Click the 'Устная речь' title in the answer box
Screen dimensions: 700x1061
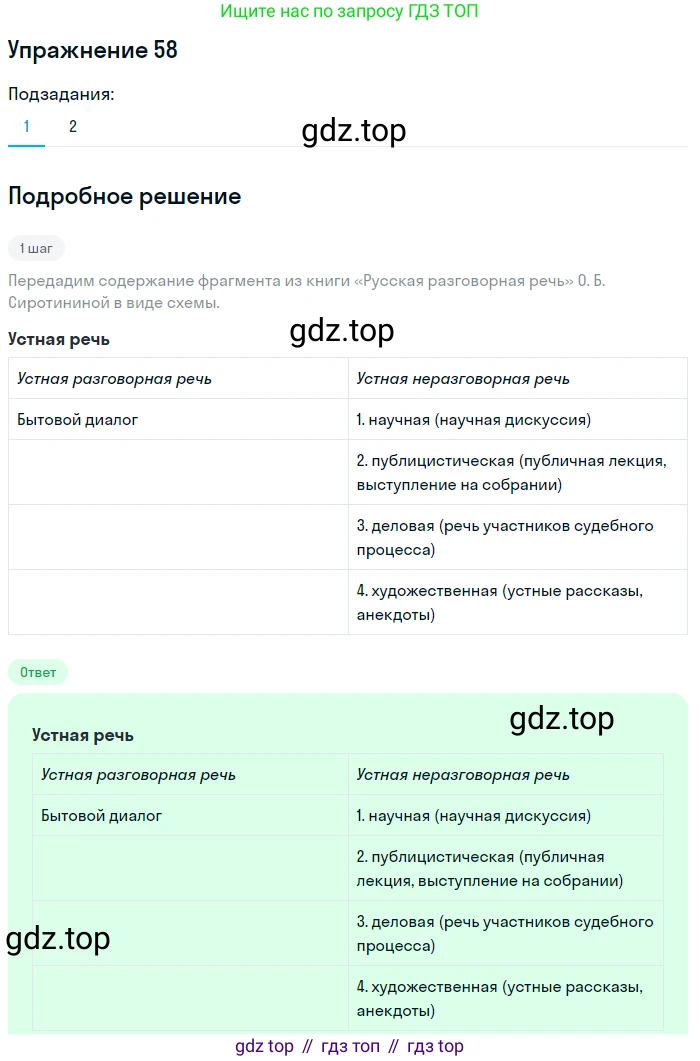[82, 735]
